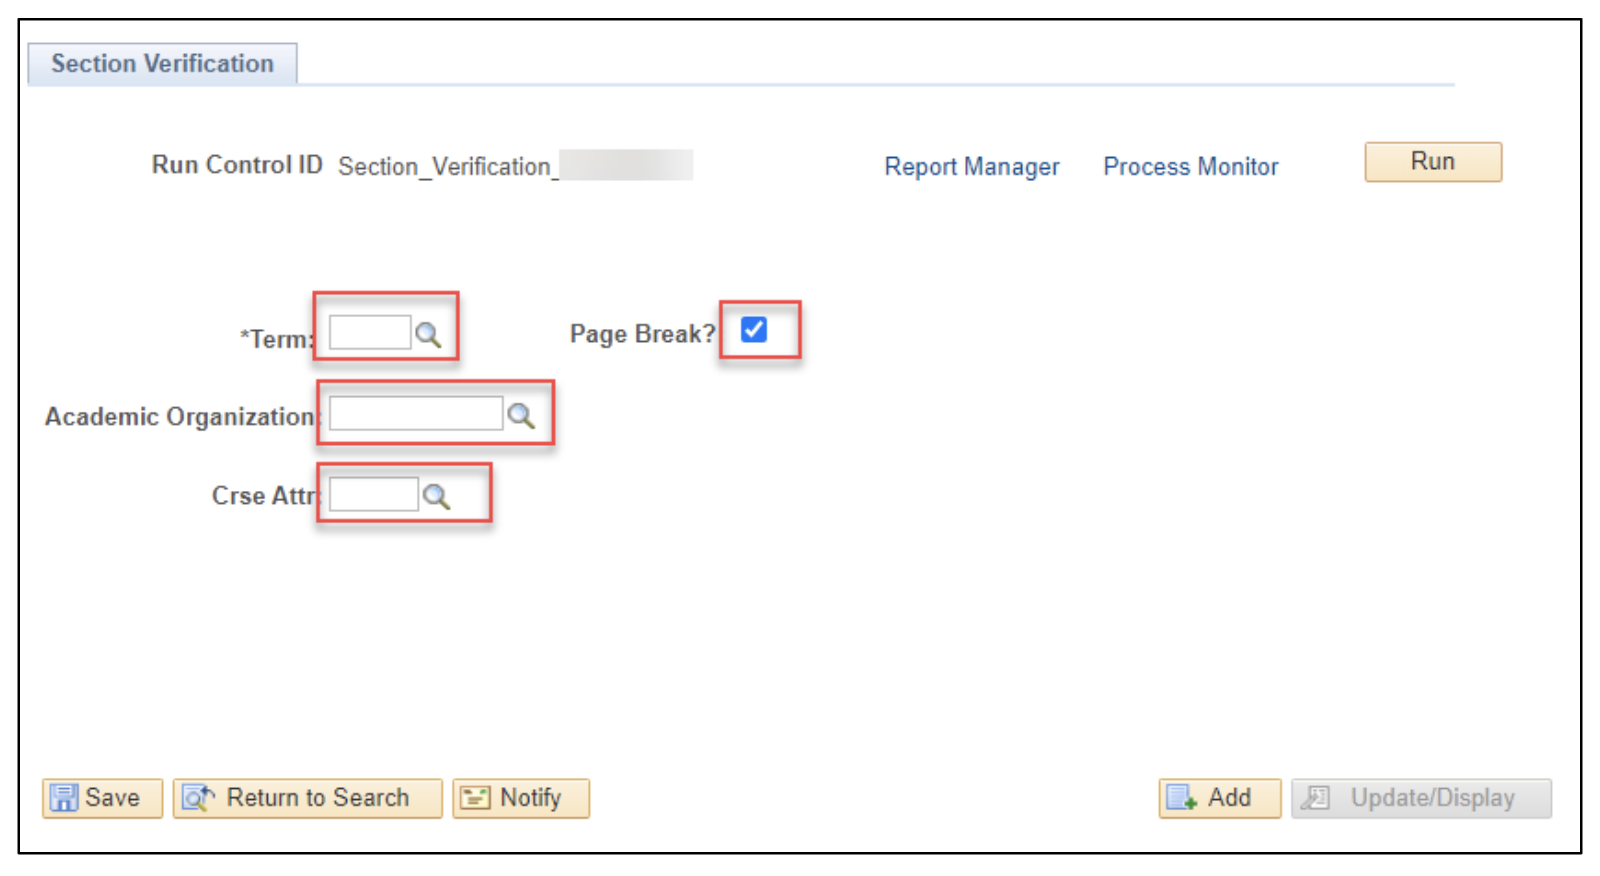Click the "Run Control ID" label

click(237, 165)
